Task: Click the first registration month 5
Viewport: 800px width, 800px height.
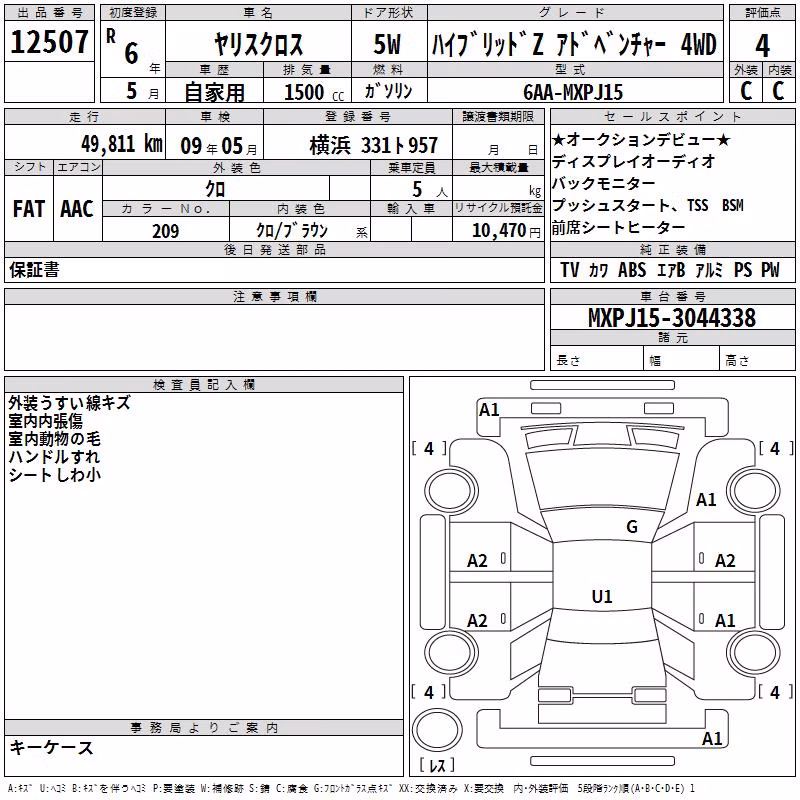Action: click(x=132, y=91)
